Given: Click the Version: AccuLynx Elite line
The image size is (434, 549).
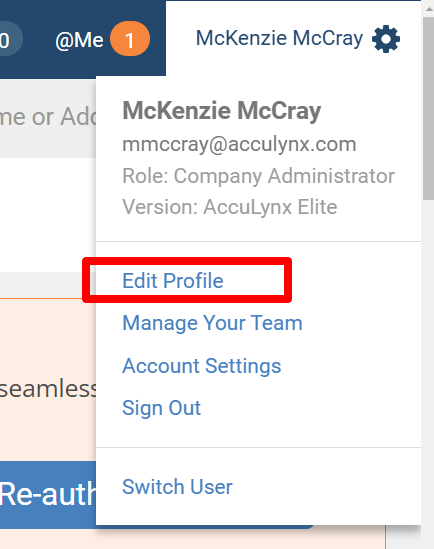Looking at the screenshot, I should (230, 207).
